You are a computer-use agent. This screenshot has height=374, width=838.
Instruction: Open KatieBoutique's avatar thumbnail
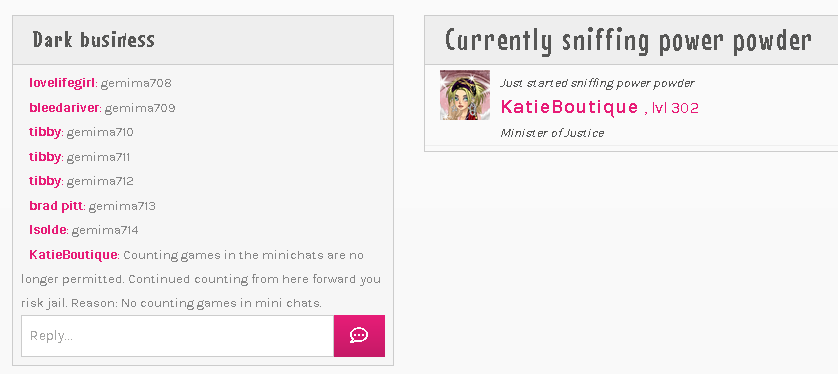pos(464,95)
